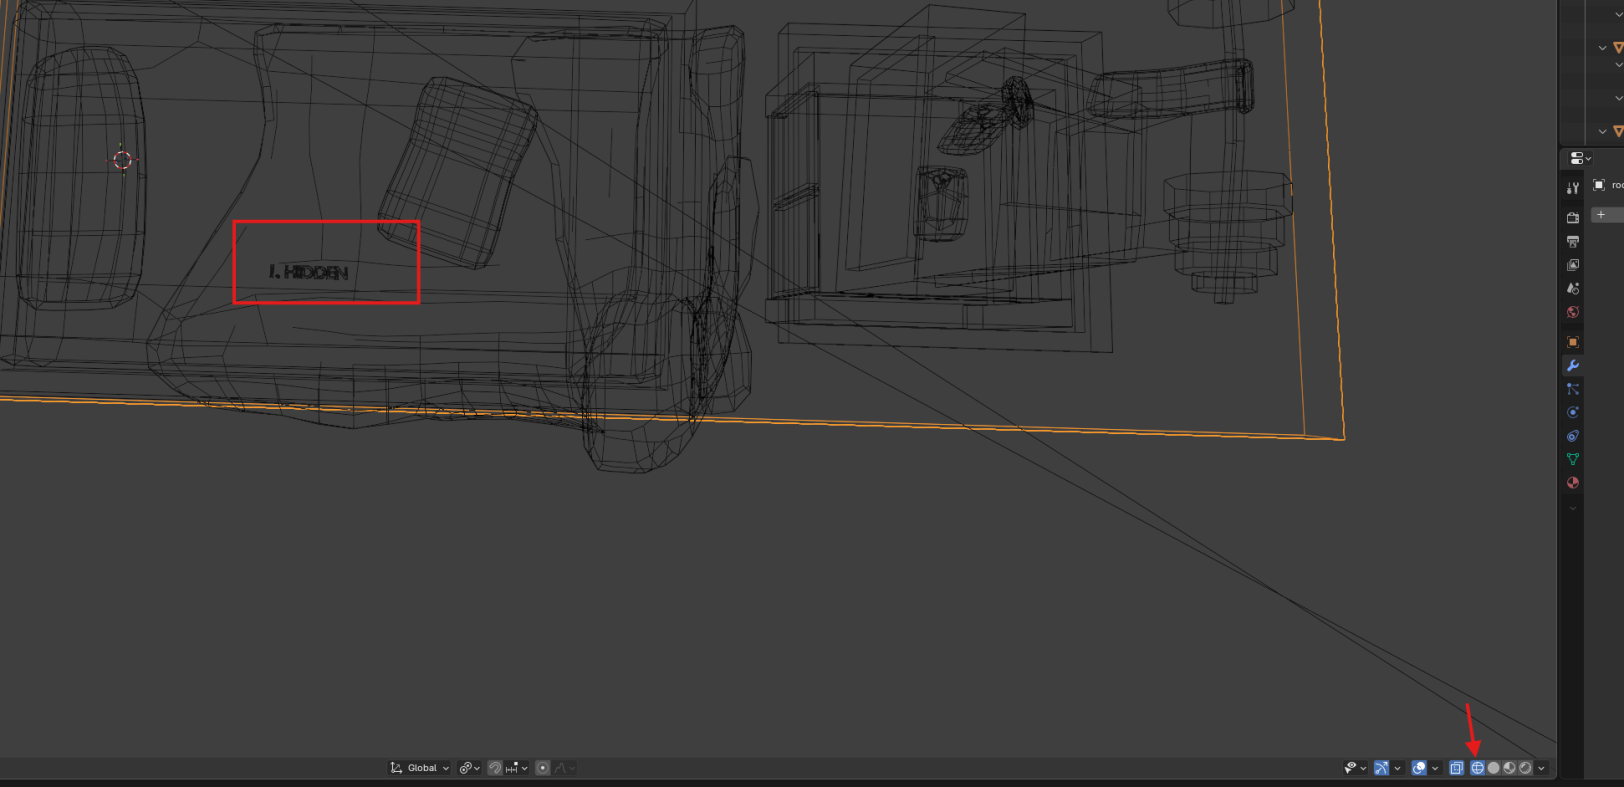The image size is (1624, 787).
Task: Open the Physics properties tab
Action: (x=1573, y=412)
